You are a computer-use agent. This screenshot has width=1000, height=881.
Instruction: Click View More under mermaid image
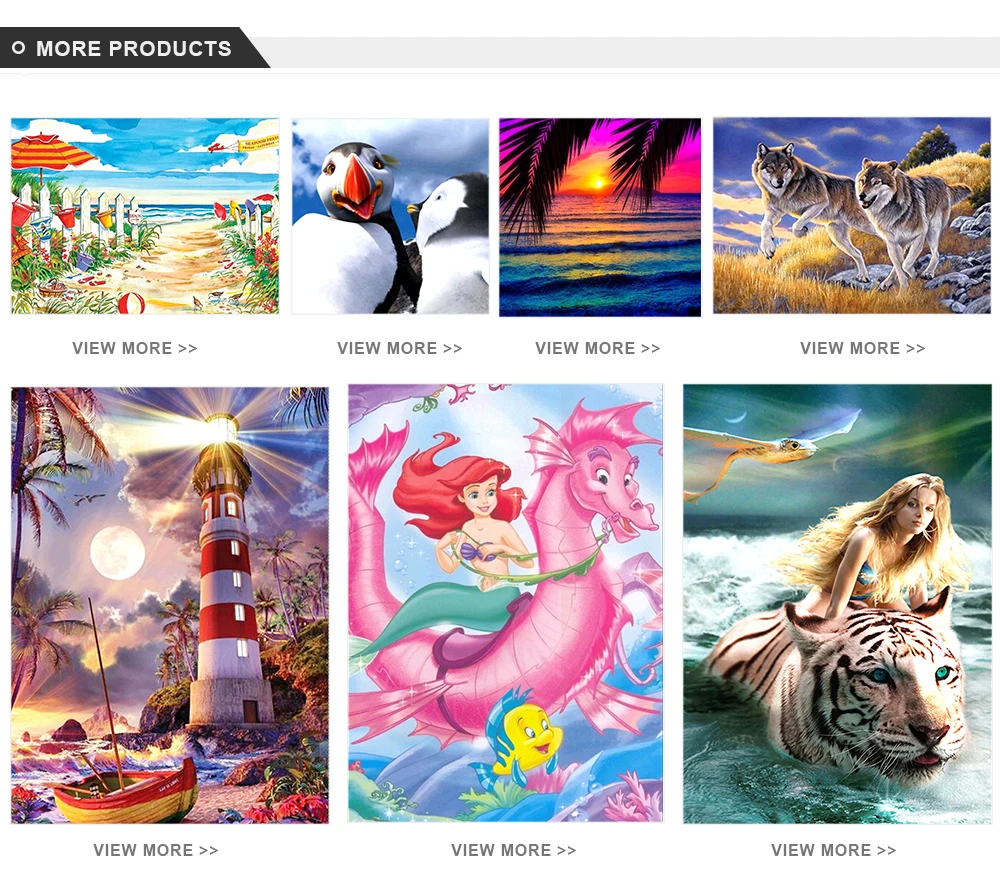pyautogui.click(x=513, y=850)
